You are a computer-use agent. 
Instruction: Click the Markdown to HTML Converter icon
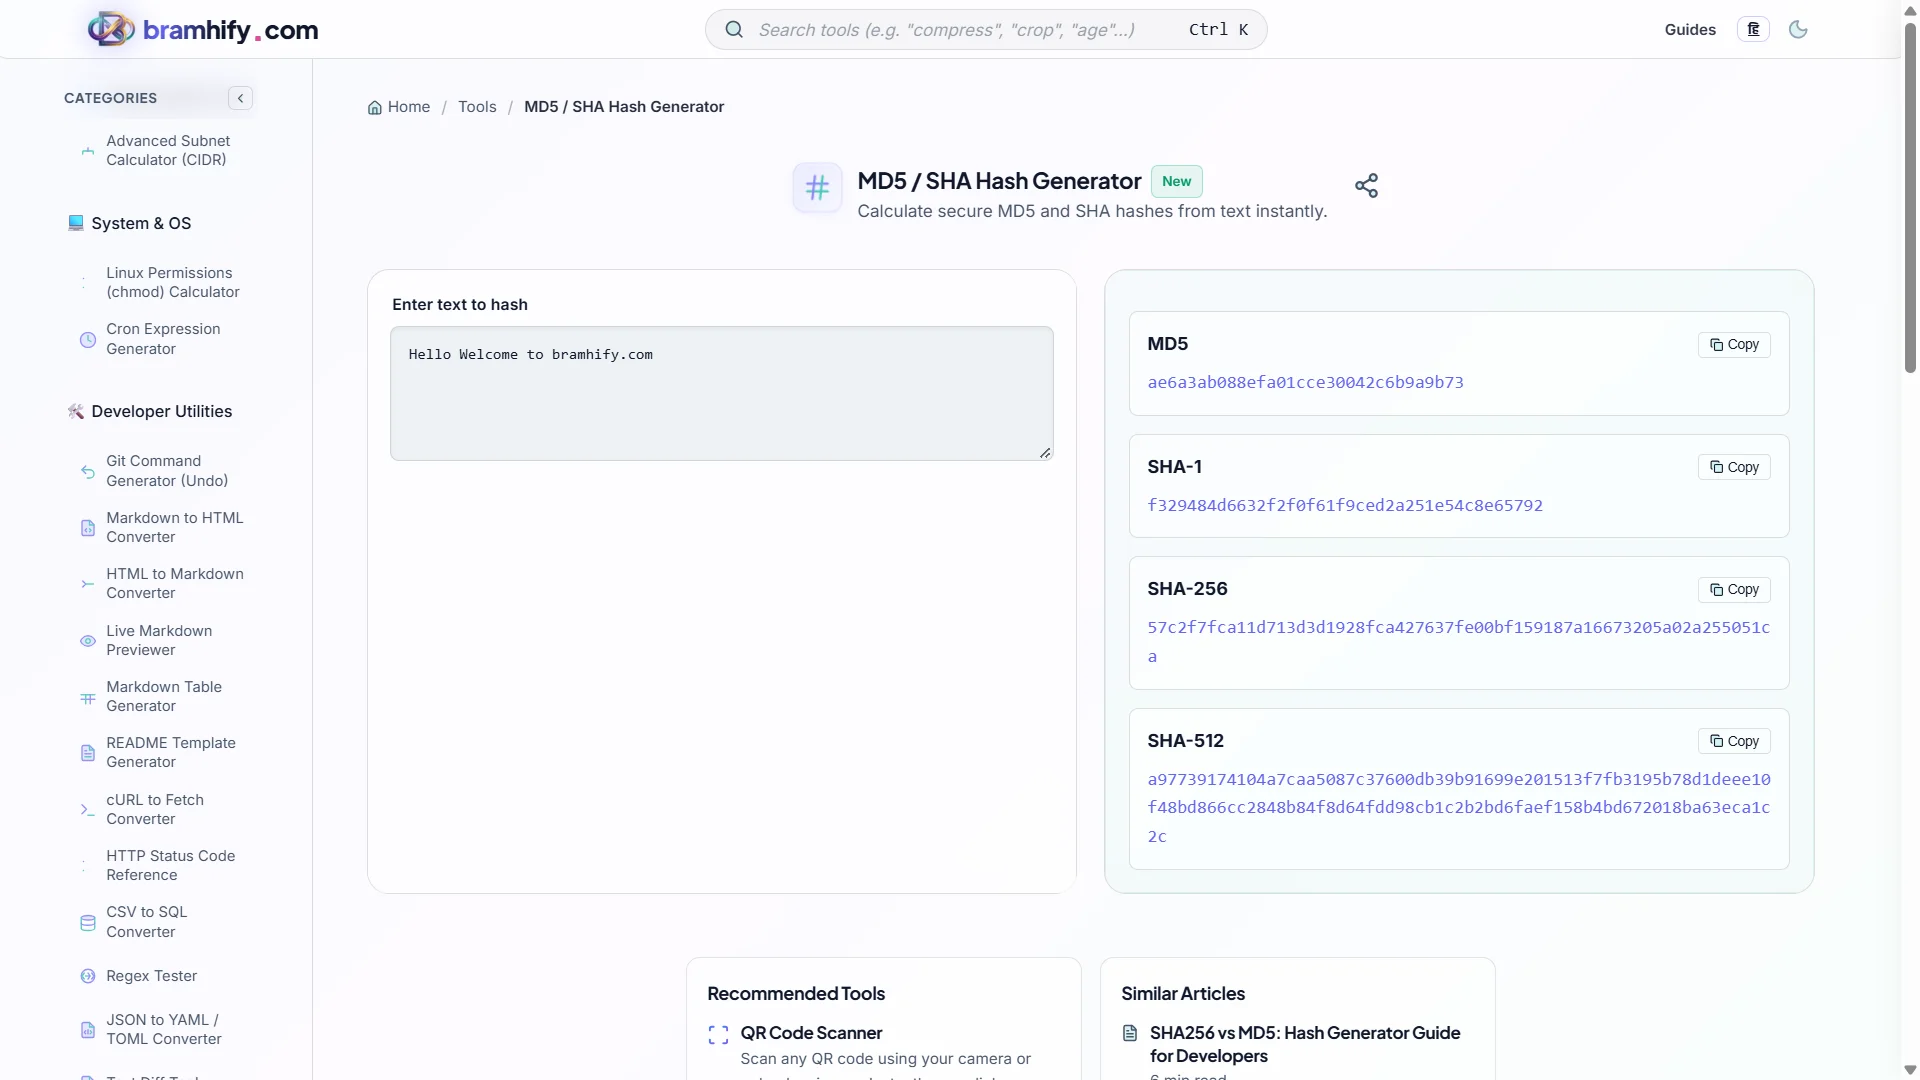tap(88, 528)
